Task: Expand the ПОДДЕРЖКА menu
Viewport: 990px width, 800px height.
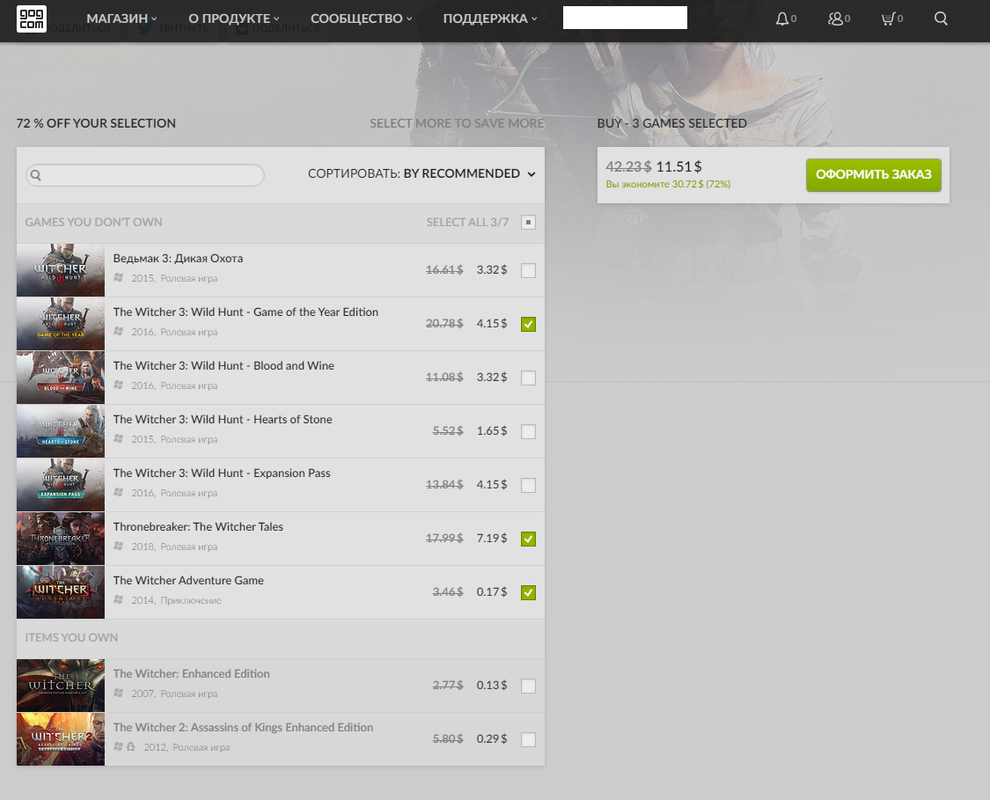Action: click(x=490, y=19)
